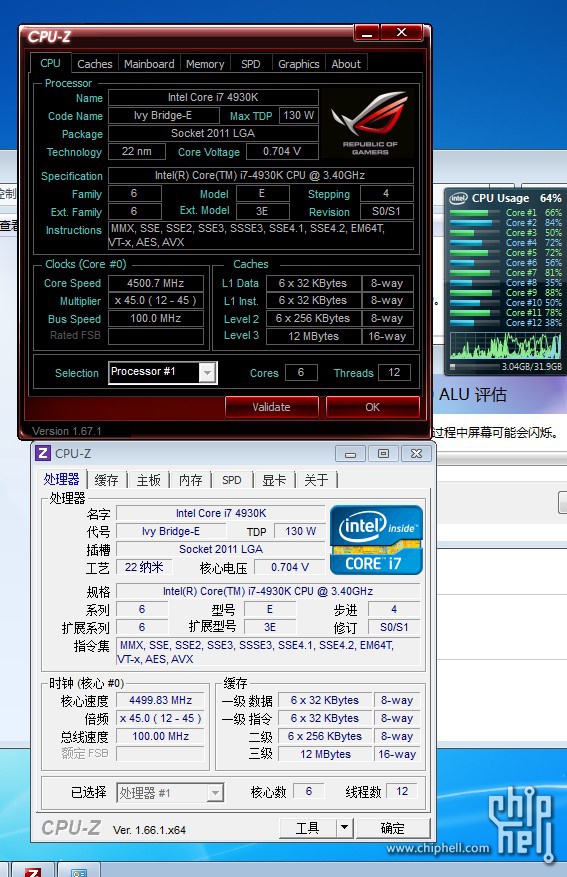Click the Level 3 value 12 MBytes in ROG CPU-Z

click(x=313, y=336)
